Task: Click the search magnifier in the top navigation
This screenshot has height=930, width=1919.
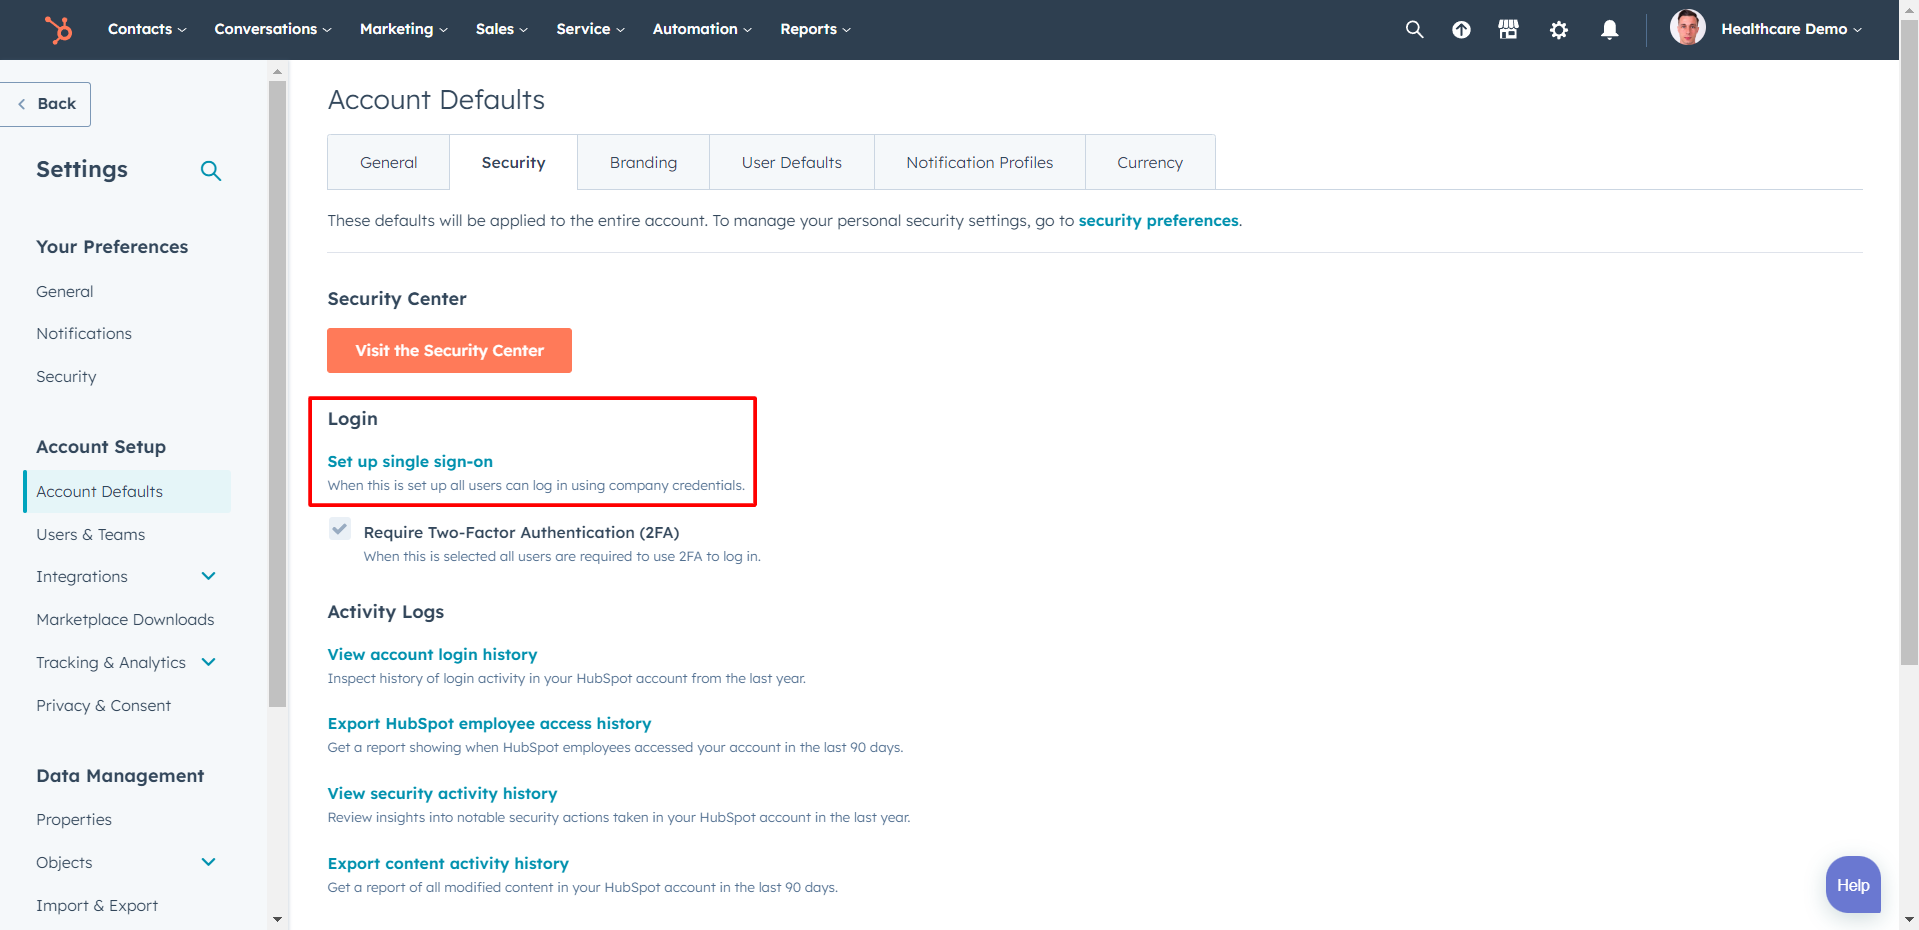Action: pyautogui.click(x=1413, y=29)
